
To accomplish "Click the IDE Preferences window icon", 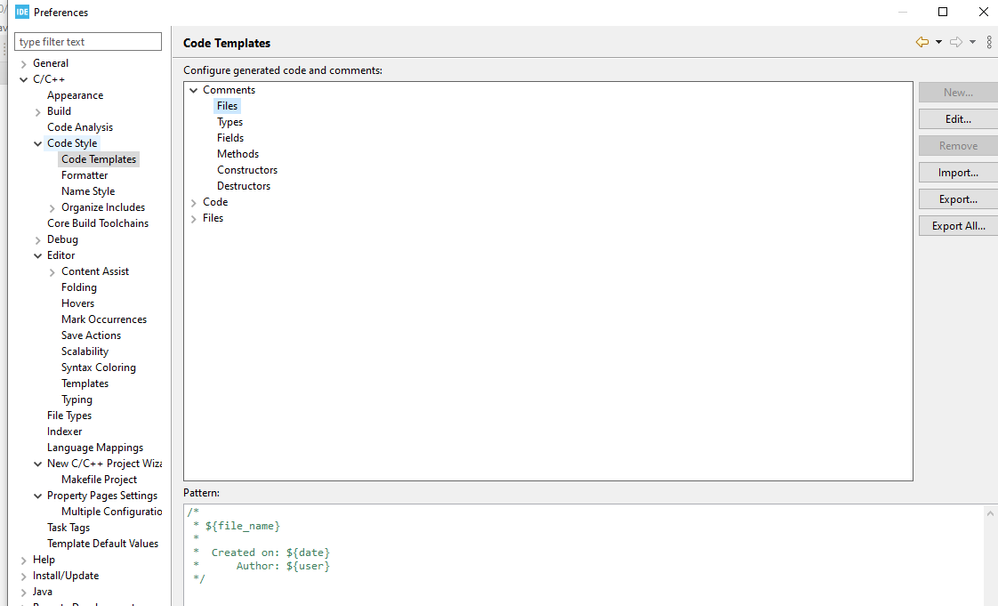I will pyautogui.click(x=22, y=11).
